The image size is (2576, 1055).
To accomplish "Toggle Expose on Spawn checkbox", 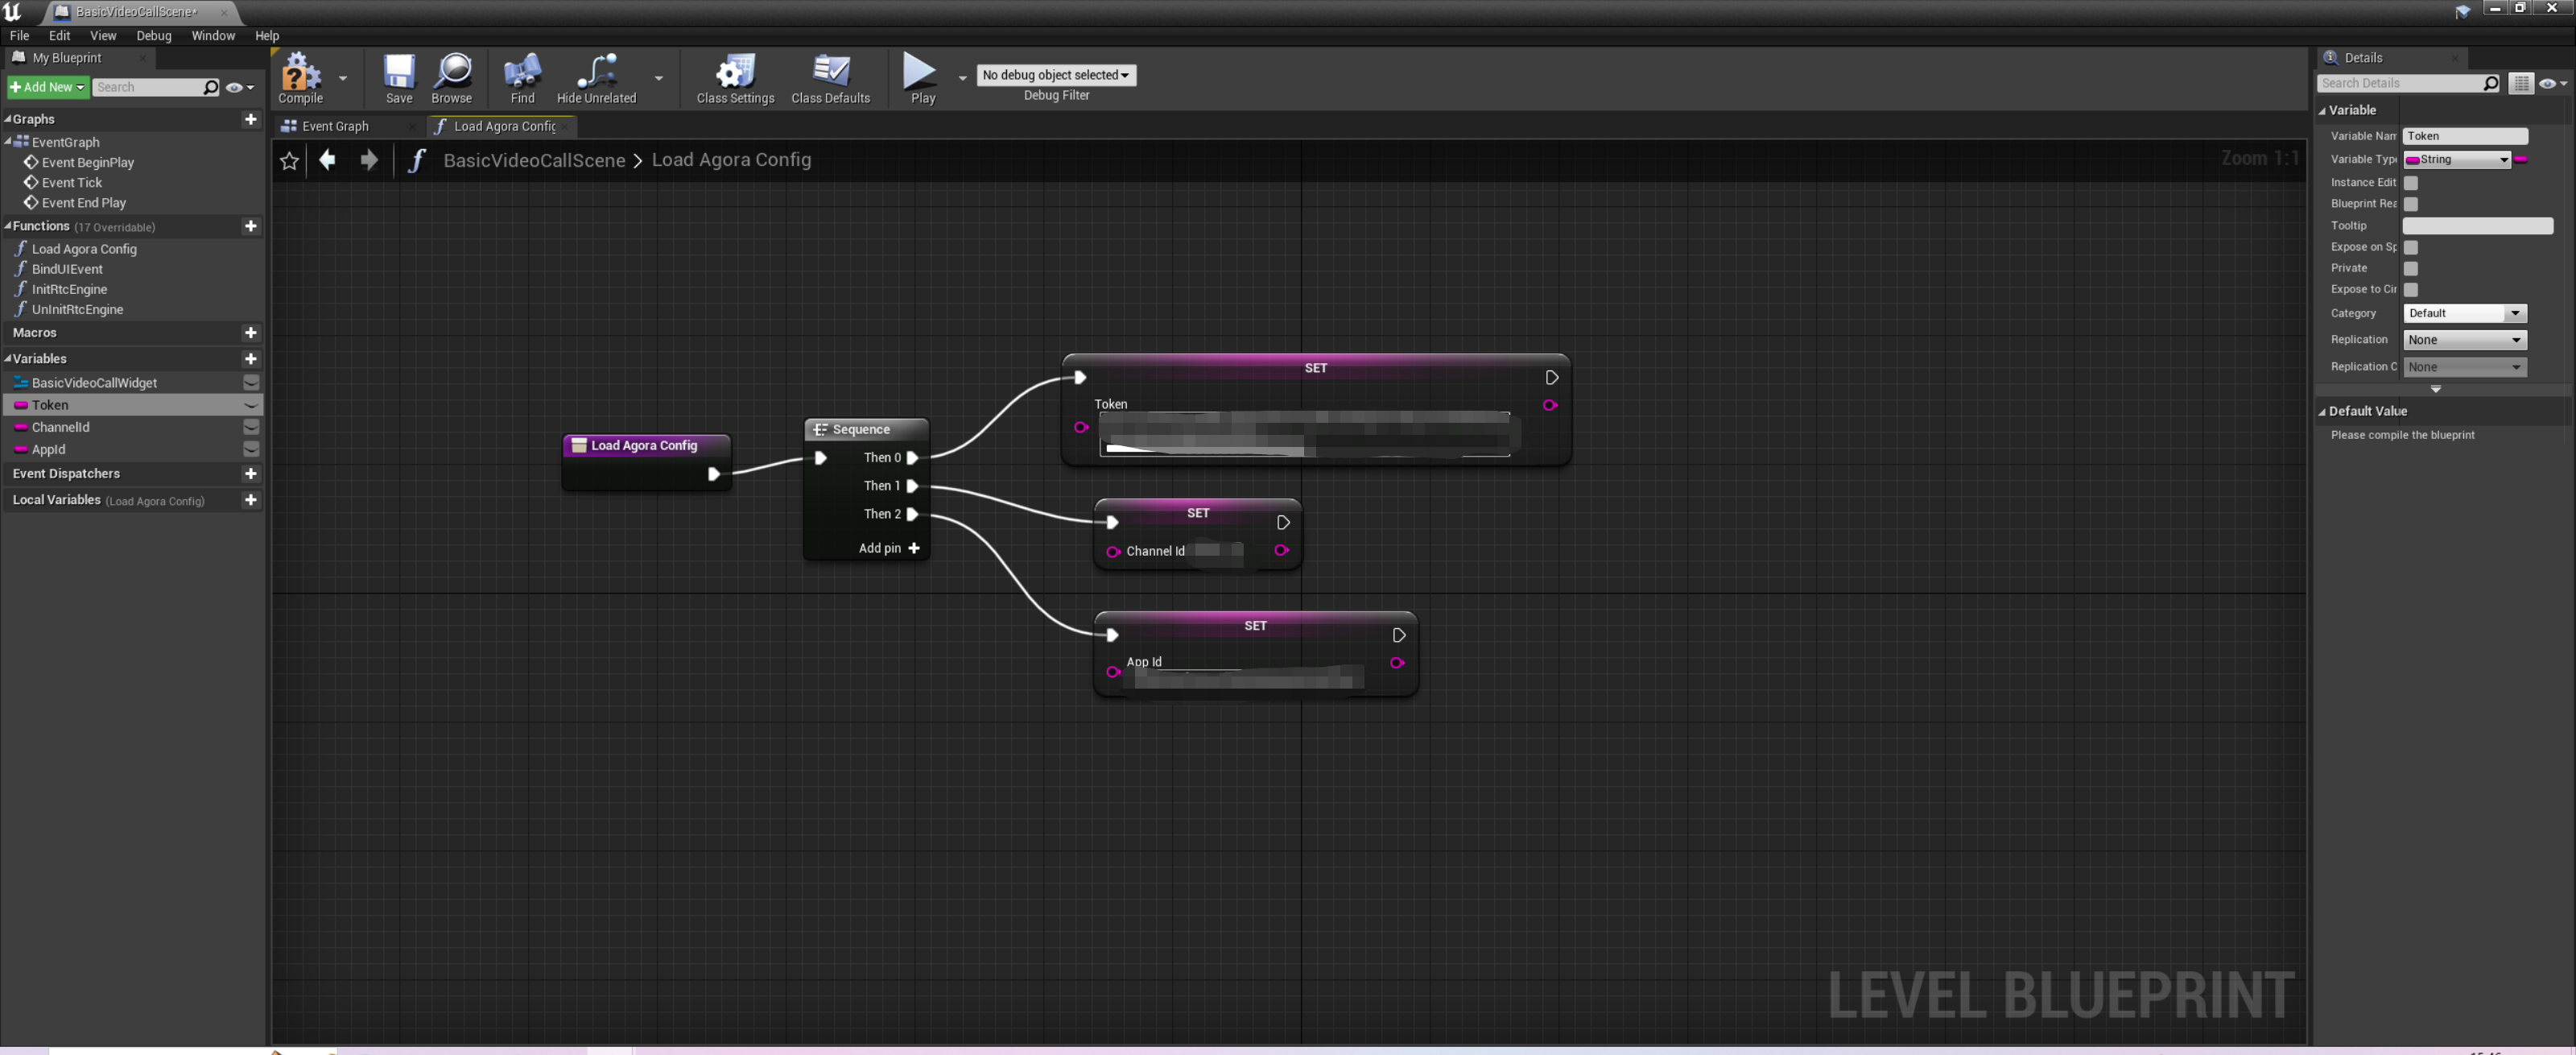I will [2411, 247].
